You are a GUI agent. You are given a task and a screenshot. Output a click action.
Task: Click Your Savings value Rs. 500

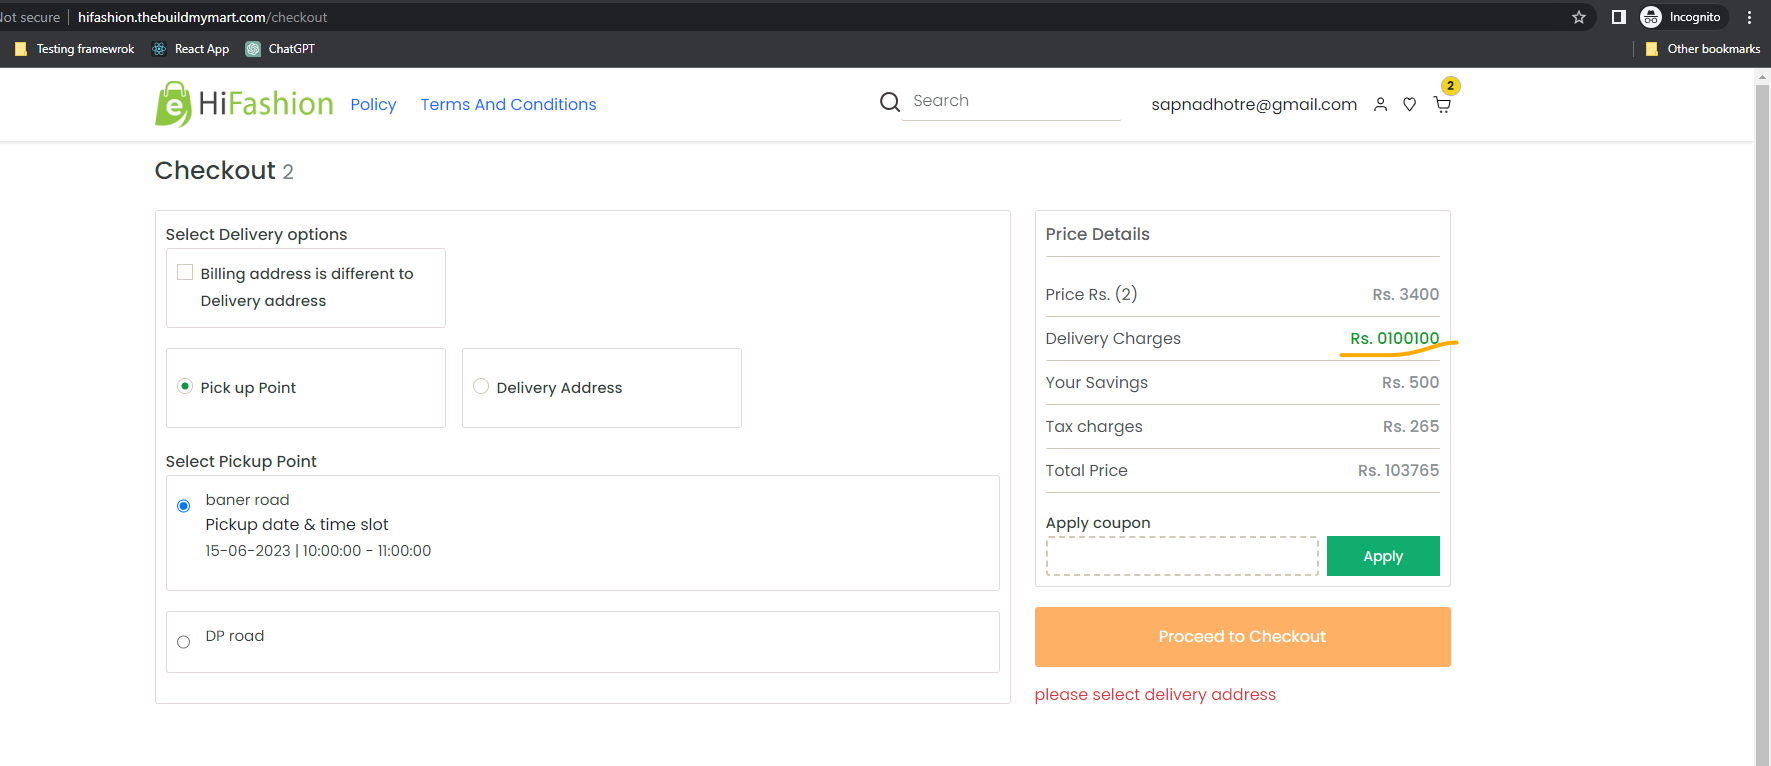pyautogui.click(x=1410, y=383)
